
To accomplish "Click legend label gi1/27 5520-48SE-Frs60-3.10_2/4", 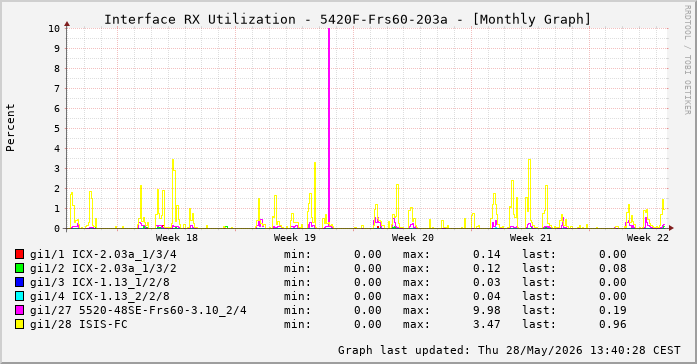I will coord(138,310).
